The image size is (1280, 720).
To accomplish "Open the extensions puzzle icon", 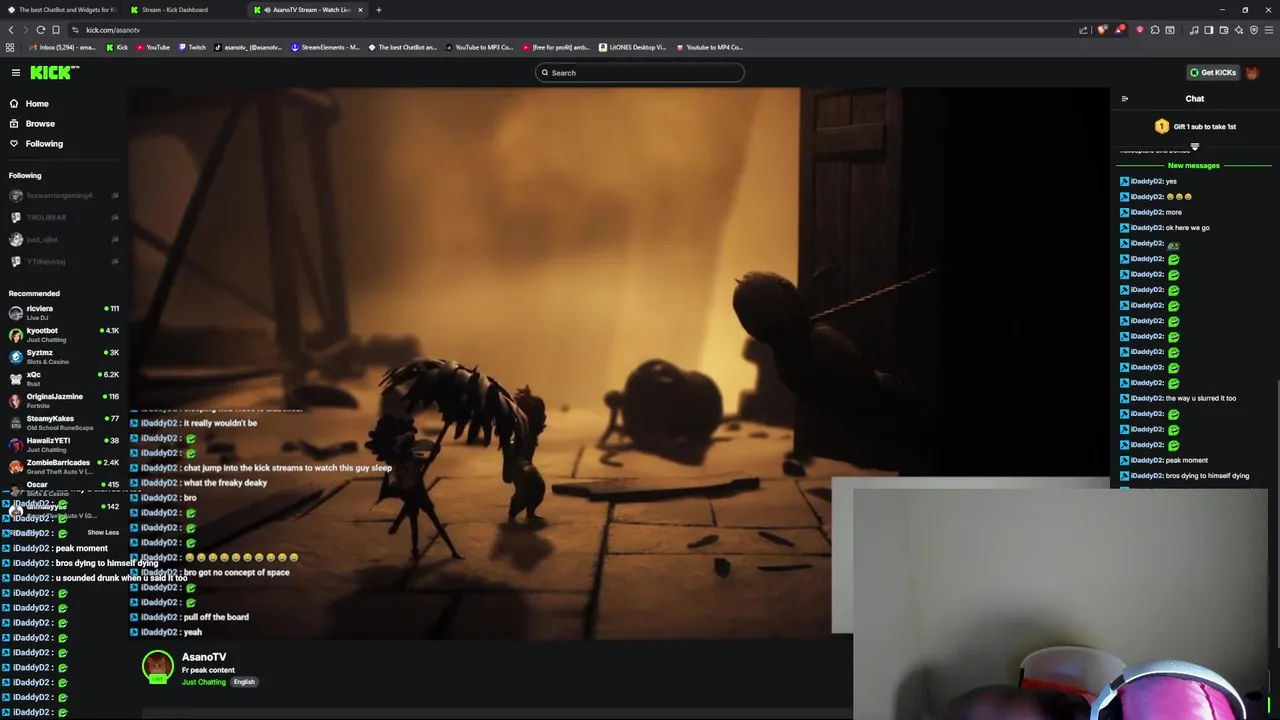I will pyautogui.click(x=1155, y=30).
